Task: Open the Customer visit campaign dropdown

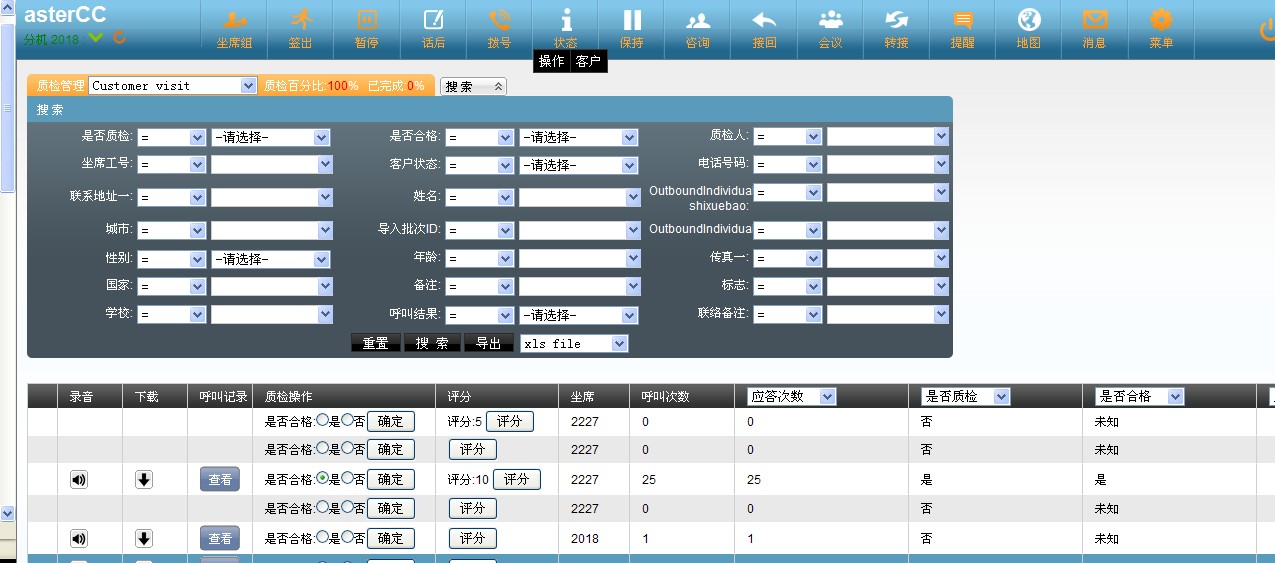Action: point(173,86)
